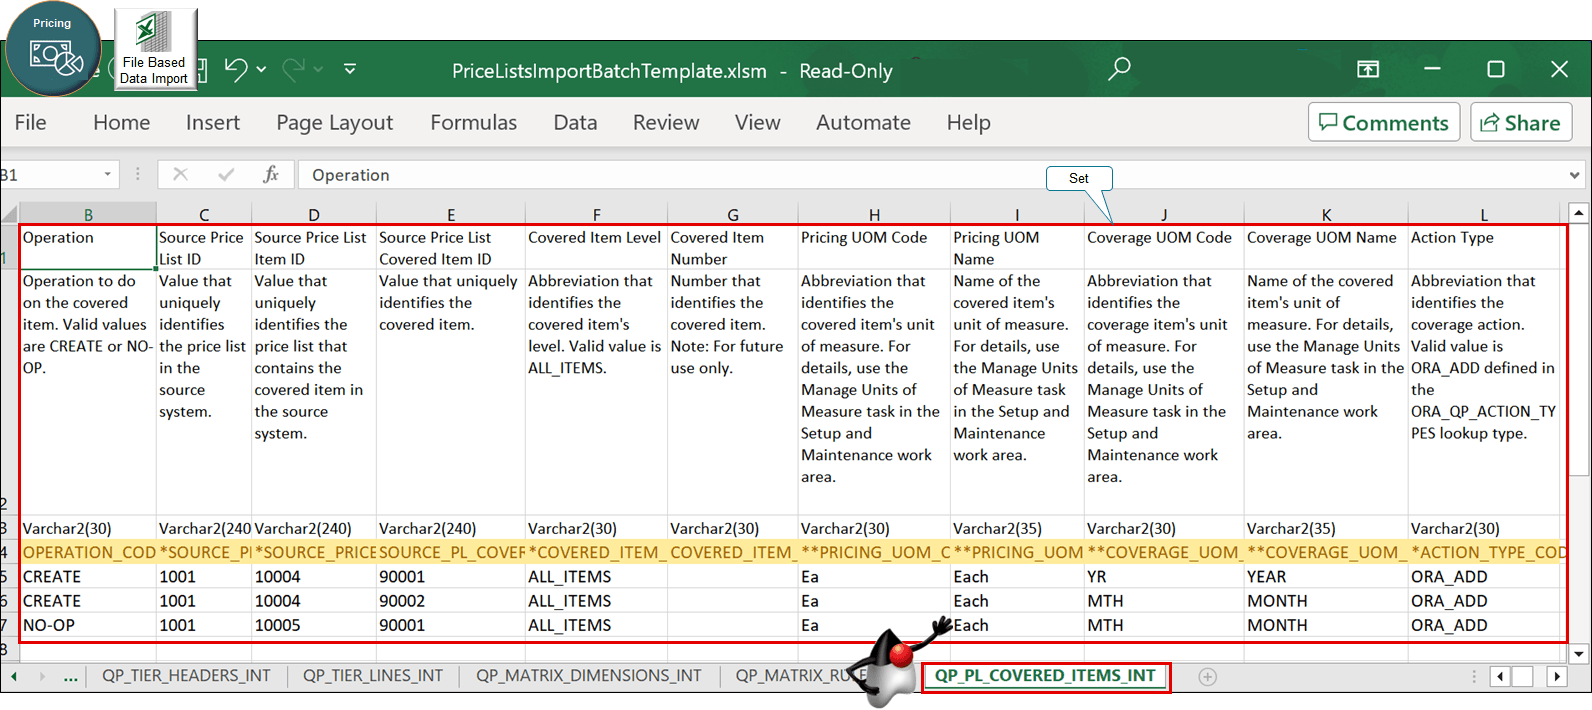The height and width of the screenshot is (710, 1592).
Task: Open the Formulas ribbon tab
Action: click(473, 122)
